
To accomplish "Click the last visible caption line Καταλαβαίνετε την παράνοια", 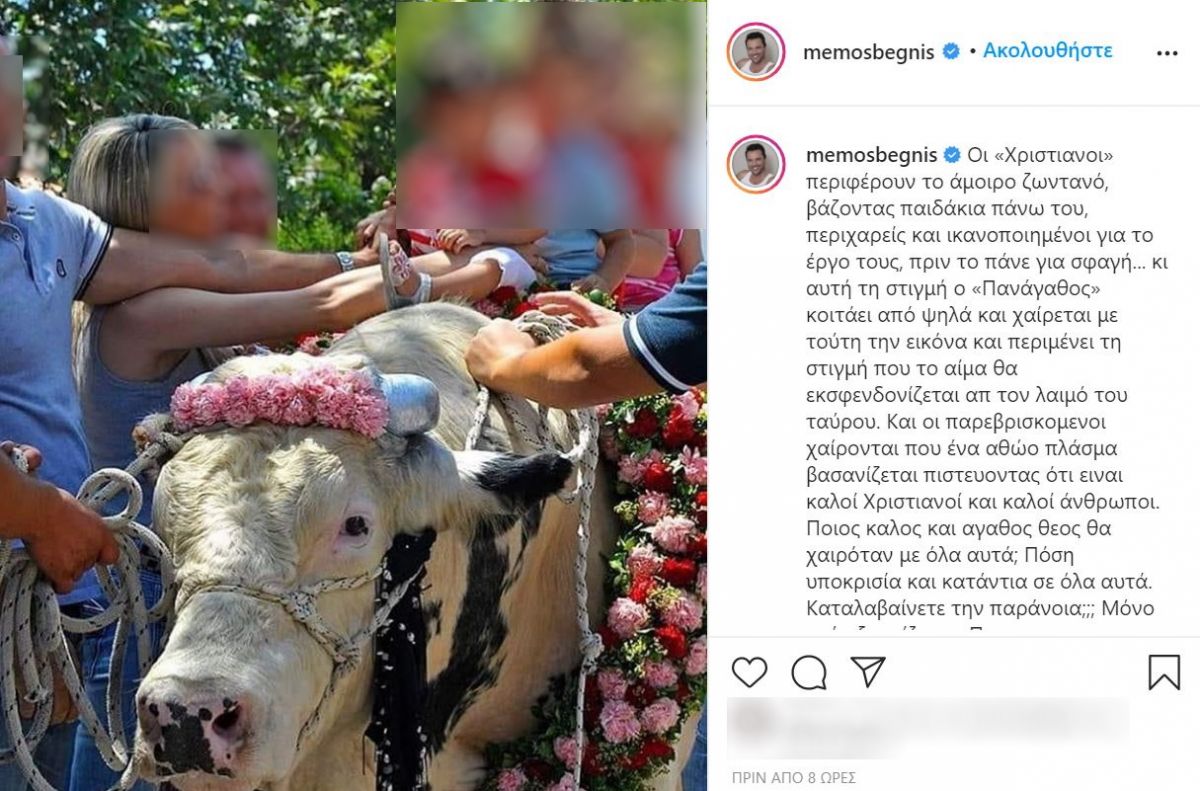I will pyautogui.click(x=980, y=608).
